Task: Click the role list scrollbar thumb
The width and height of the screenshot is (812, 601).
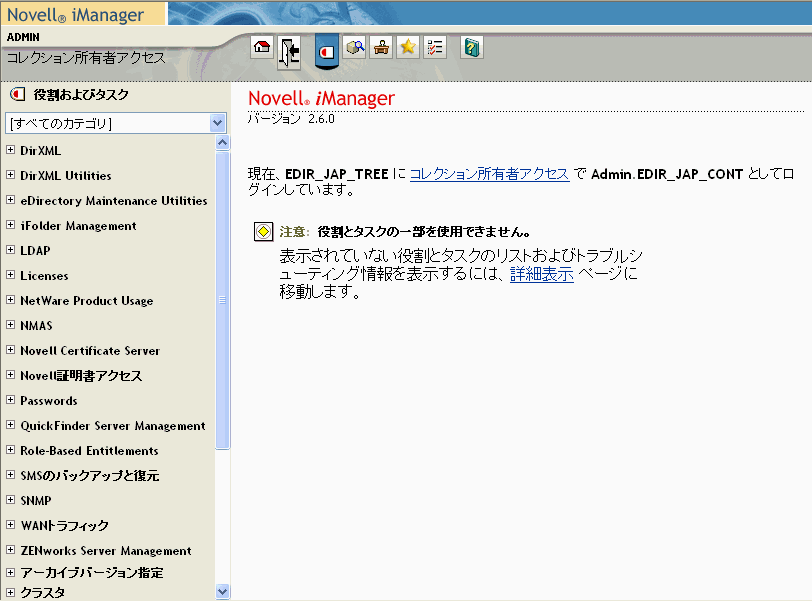Action: point(223,300)
